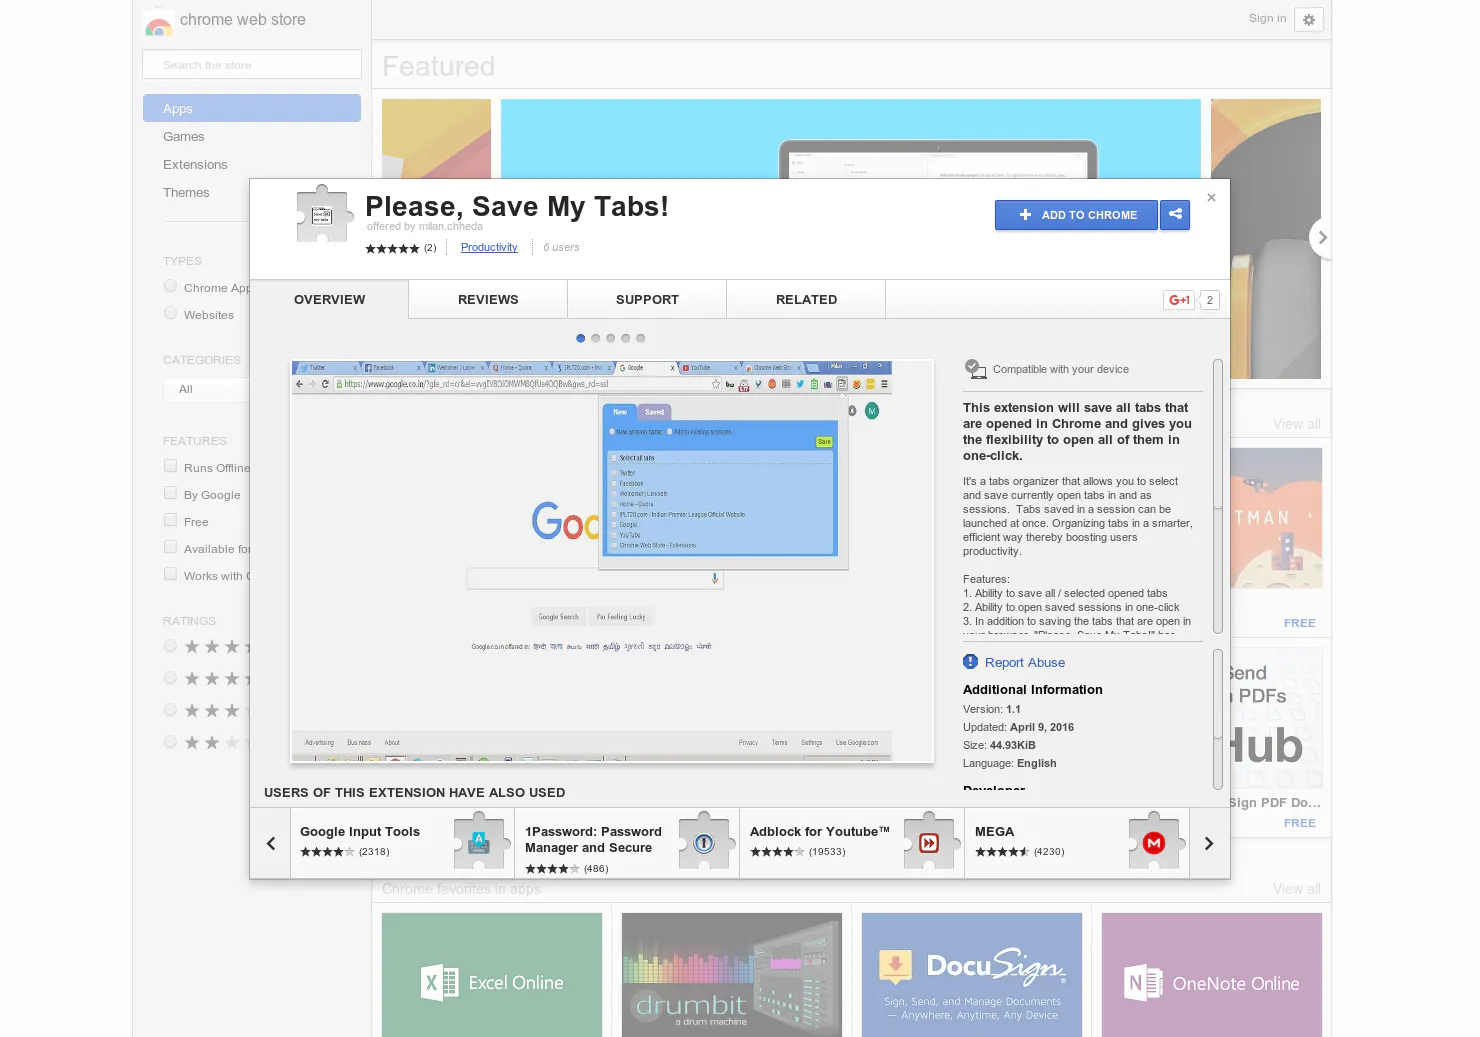Select Themes in the sidebar
Screen dimensions: 1480x1037
[x=186, y=193]
